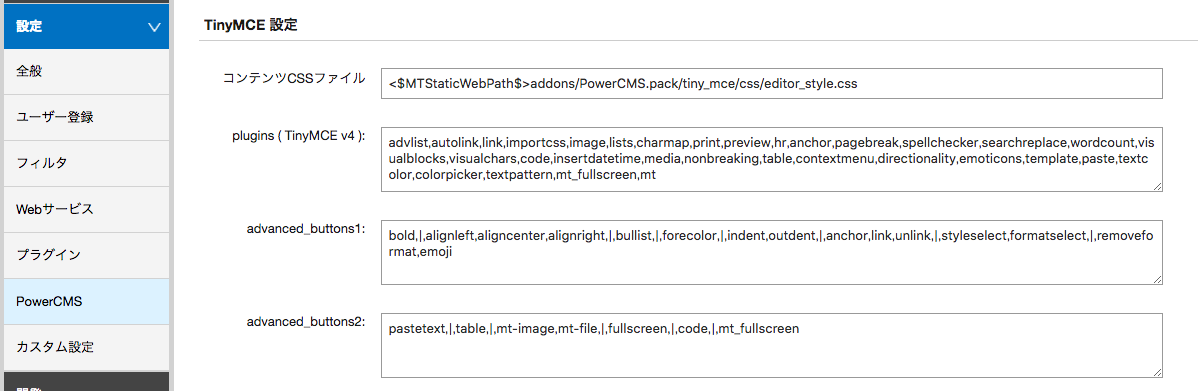Viewport: 1198px width, 391px height.
Task: Collapse the 設定 section chevron
Action: [x=154, y=27]
